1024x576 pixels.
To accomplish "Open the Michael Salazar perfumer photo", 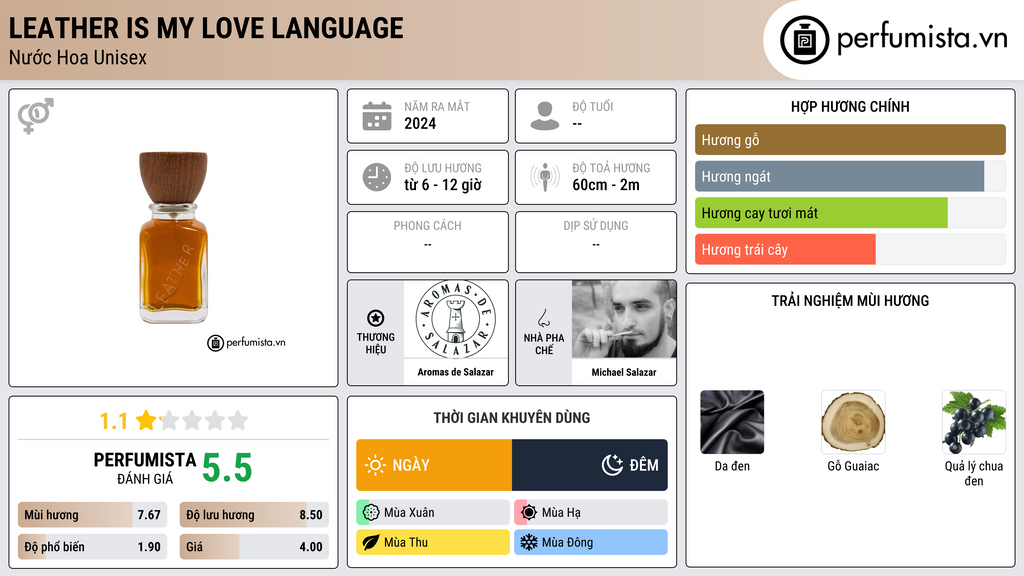I will pyautogui.click(x=624, y=319).
